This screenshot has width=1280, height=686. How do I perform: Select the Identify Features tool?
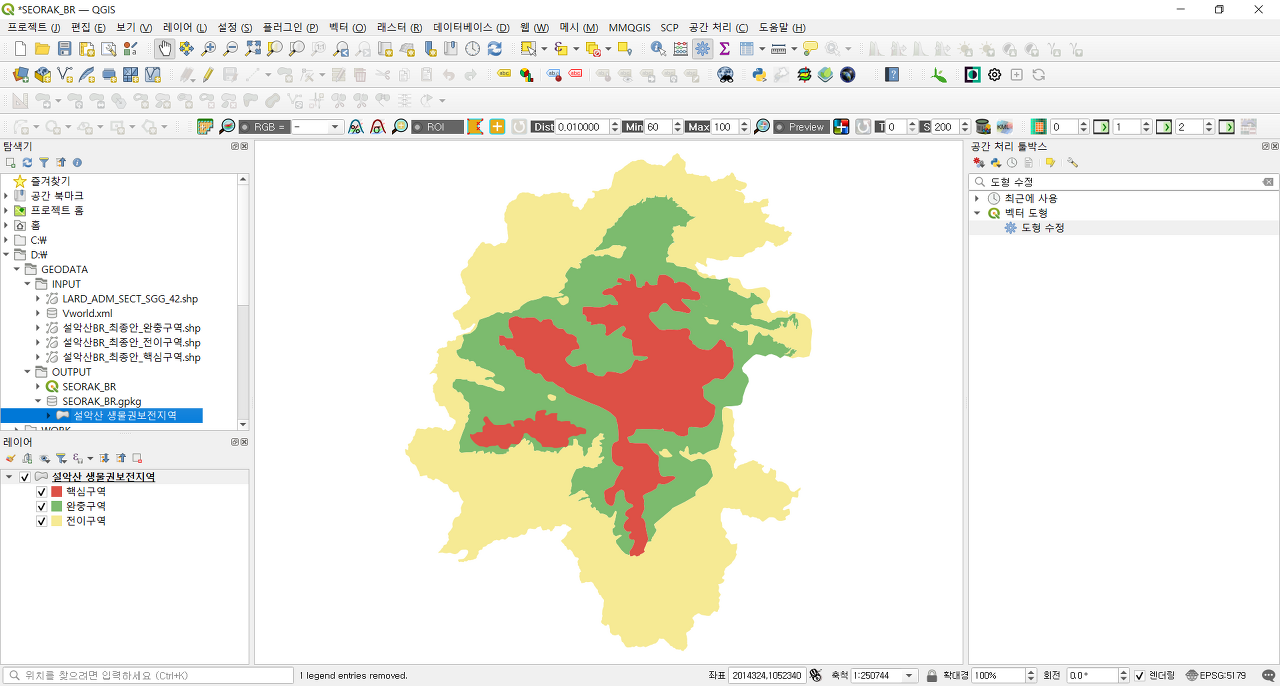(657, 48)
